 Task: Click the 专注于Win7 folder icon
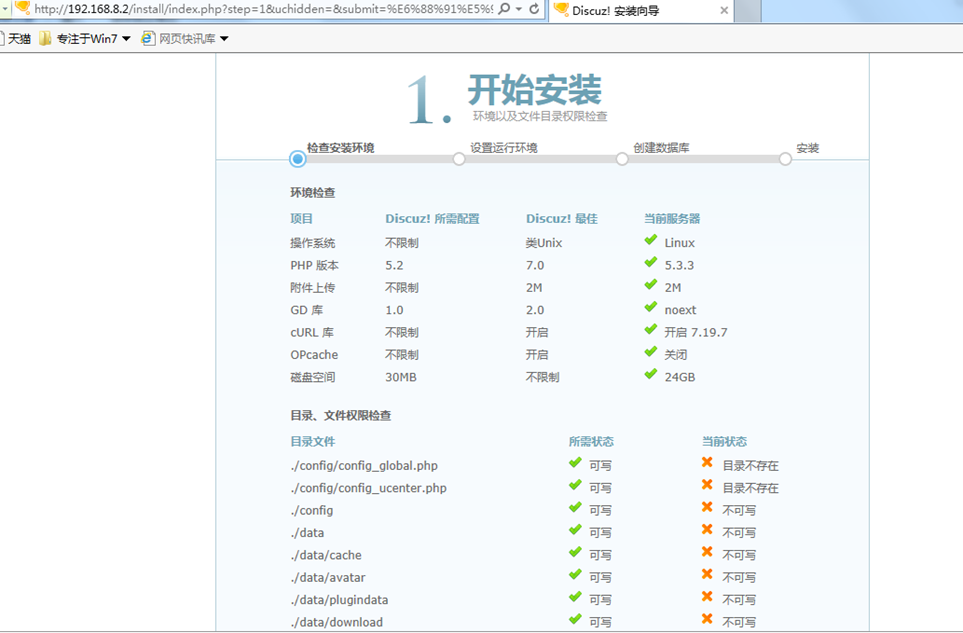45,39
